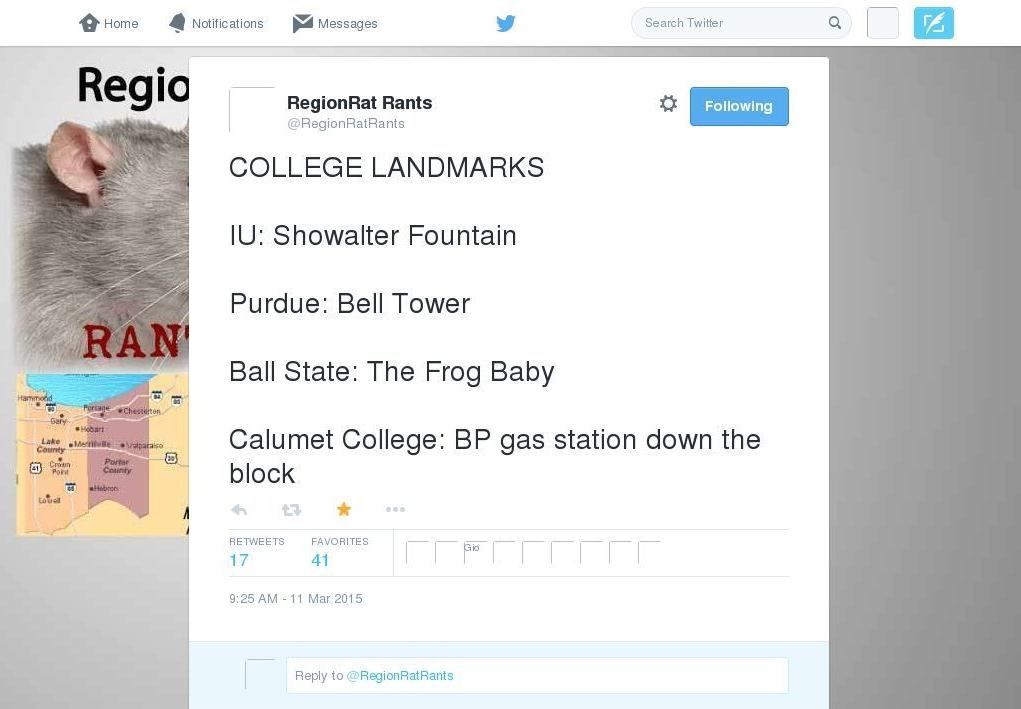Go to the Home tab
The image size is (1021, 709).
(x=109, y=23)
